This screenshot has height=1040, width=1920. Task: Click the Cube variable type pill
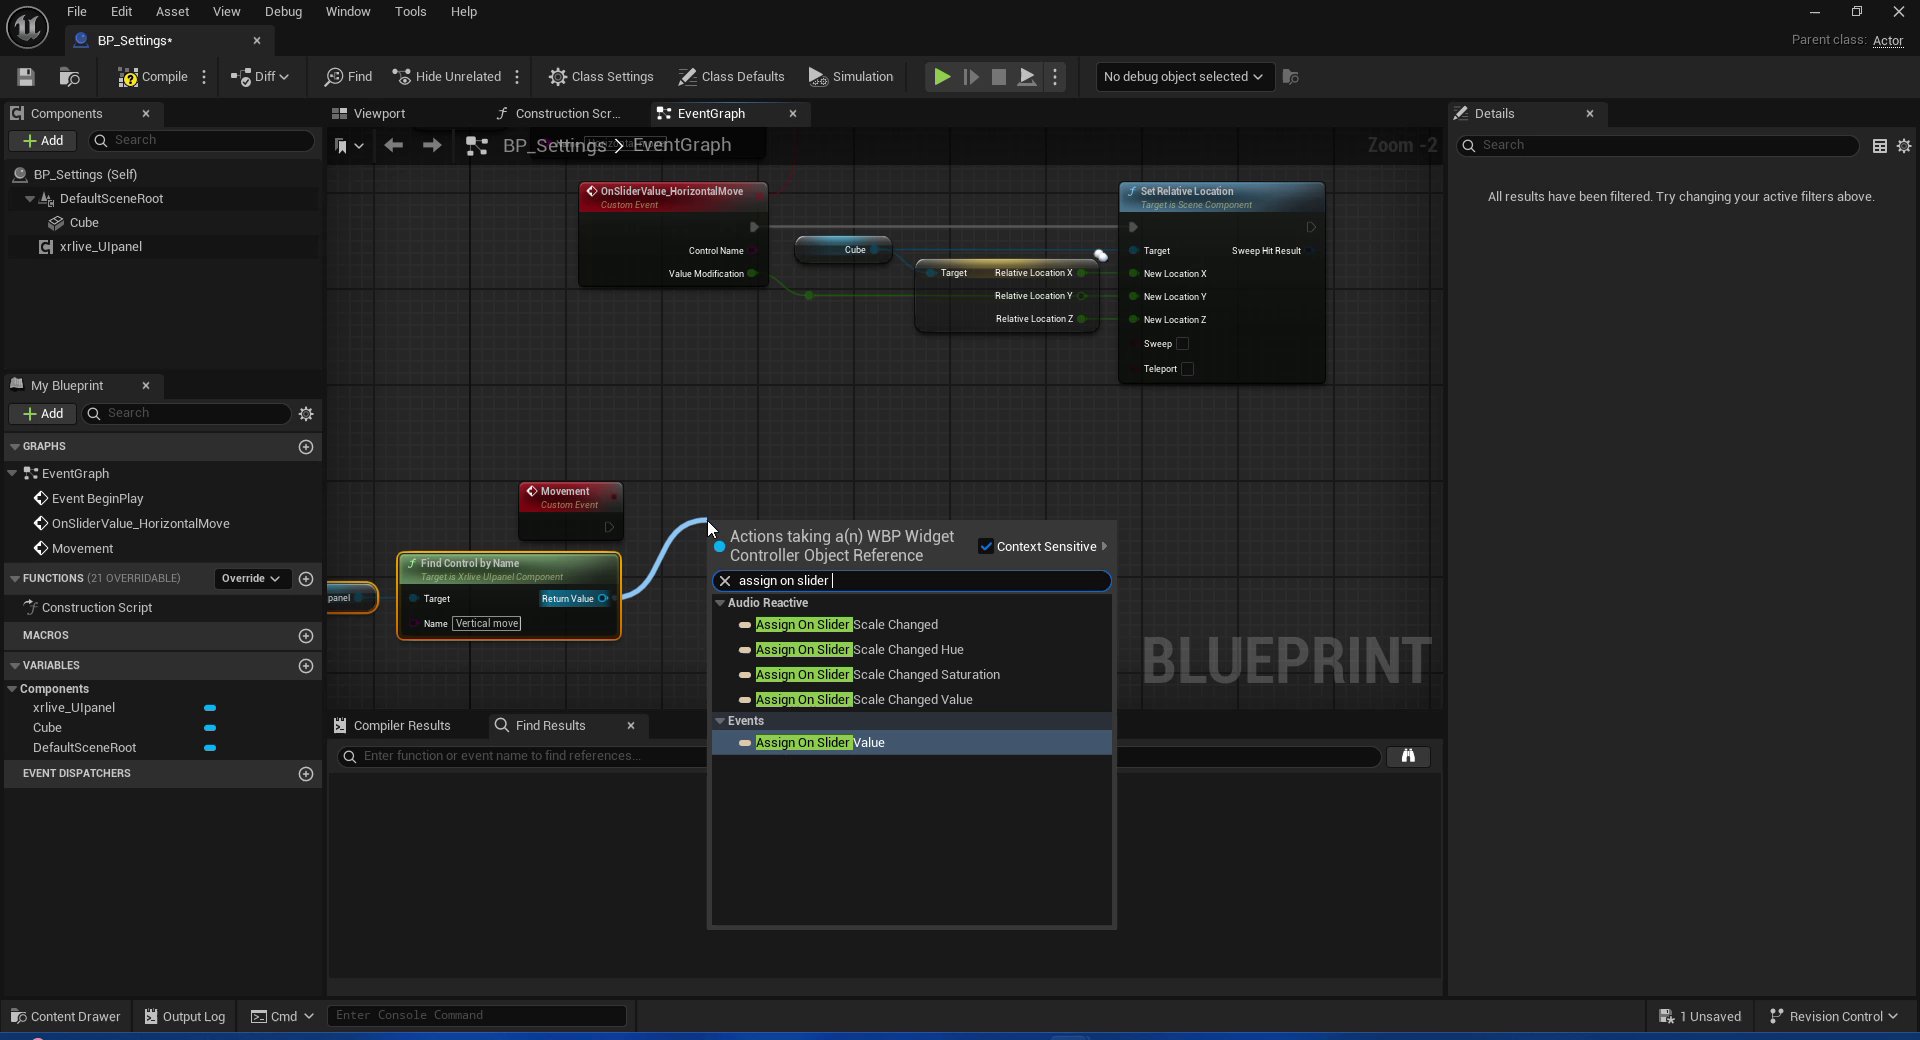coord(210,728)
